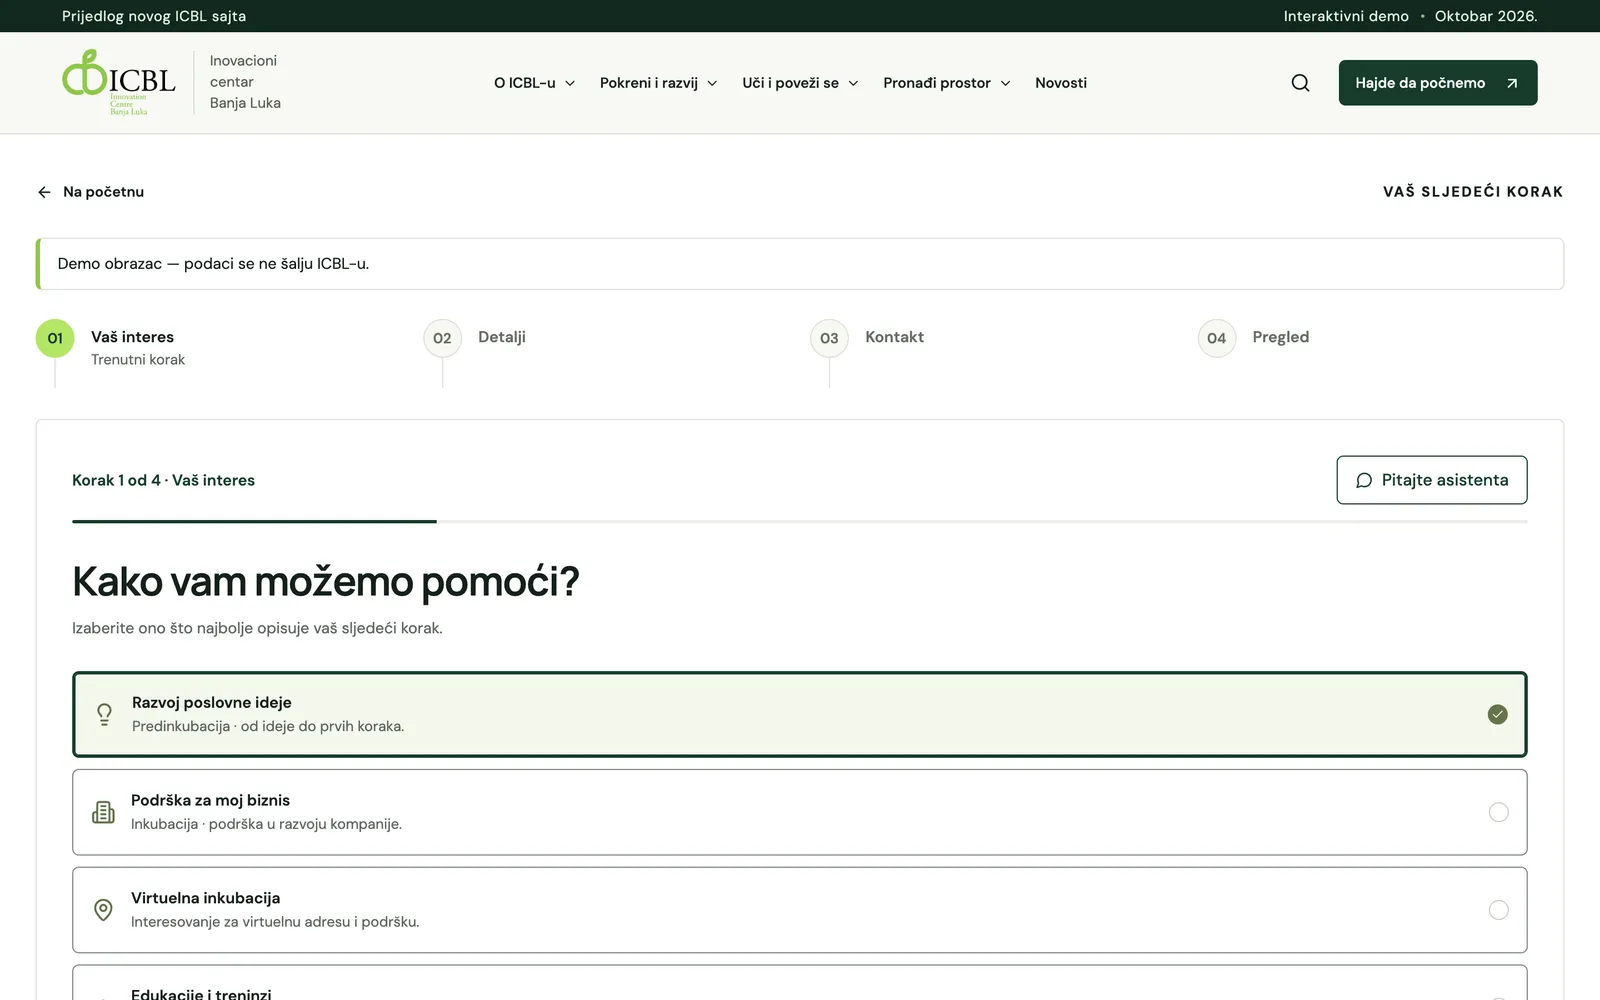This screenshot has width=1600, height=1000.
Task: Expand the Pronađi prostor chevron
Action: (x=1005, y=83)
